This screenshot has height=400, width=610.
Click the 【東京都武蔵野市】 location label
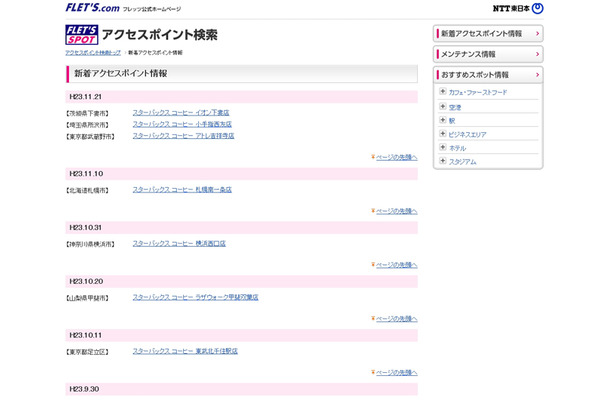(x=90, y=137)
